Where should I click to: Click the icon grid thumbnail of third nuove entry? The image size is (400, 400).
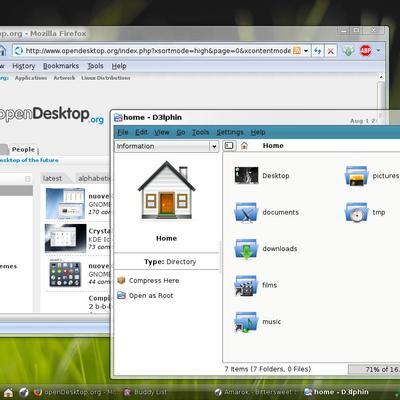65,273
